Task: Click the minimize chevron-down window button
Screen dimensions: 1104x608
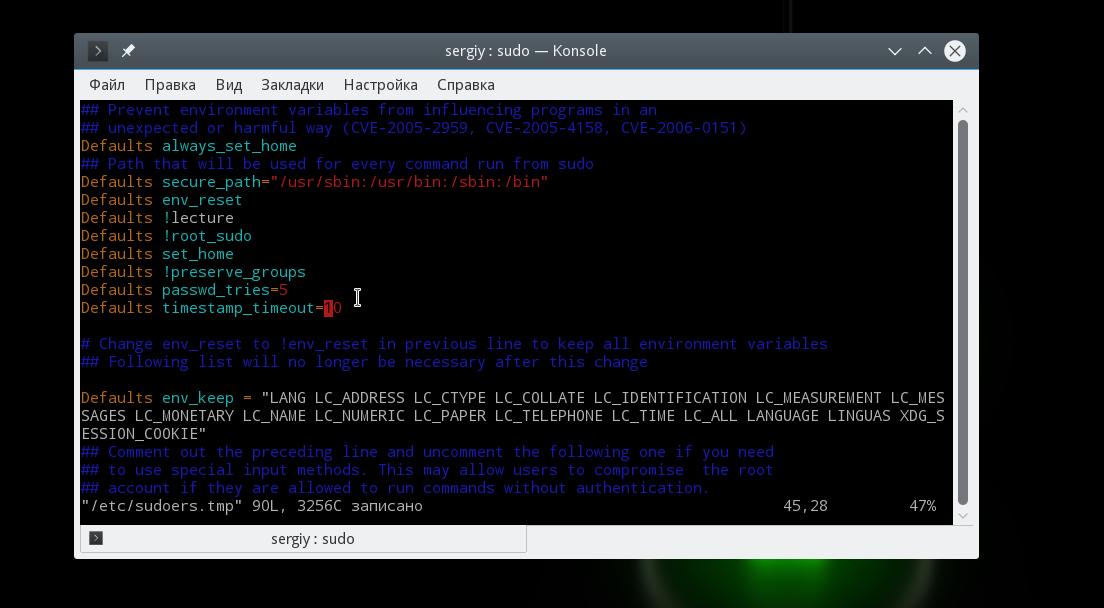Action: [x=895, y=51]
